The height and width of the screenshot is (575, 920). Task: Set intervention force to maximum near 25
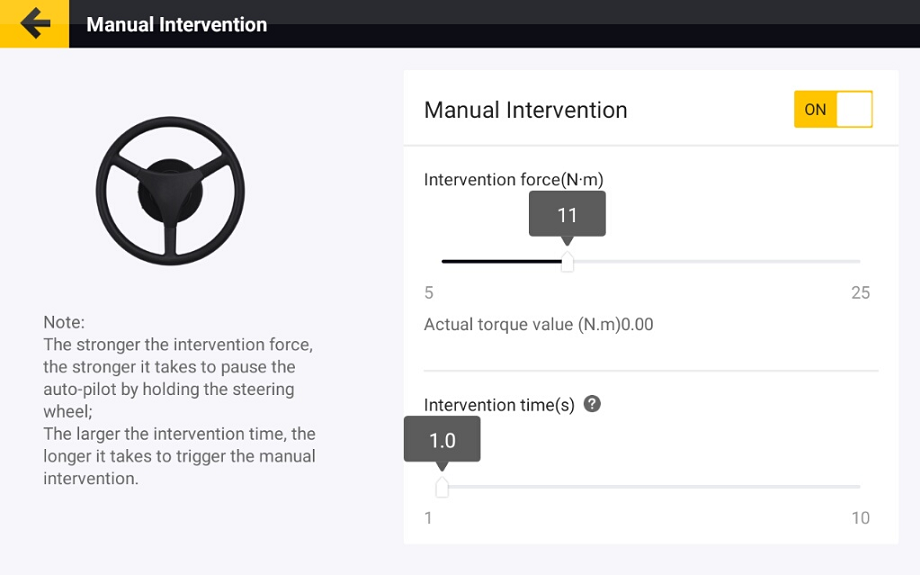859,262
